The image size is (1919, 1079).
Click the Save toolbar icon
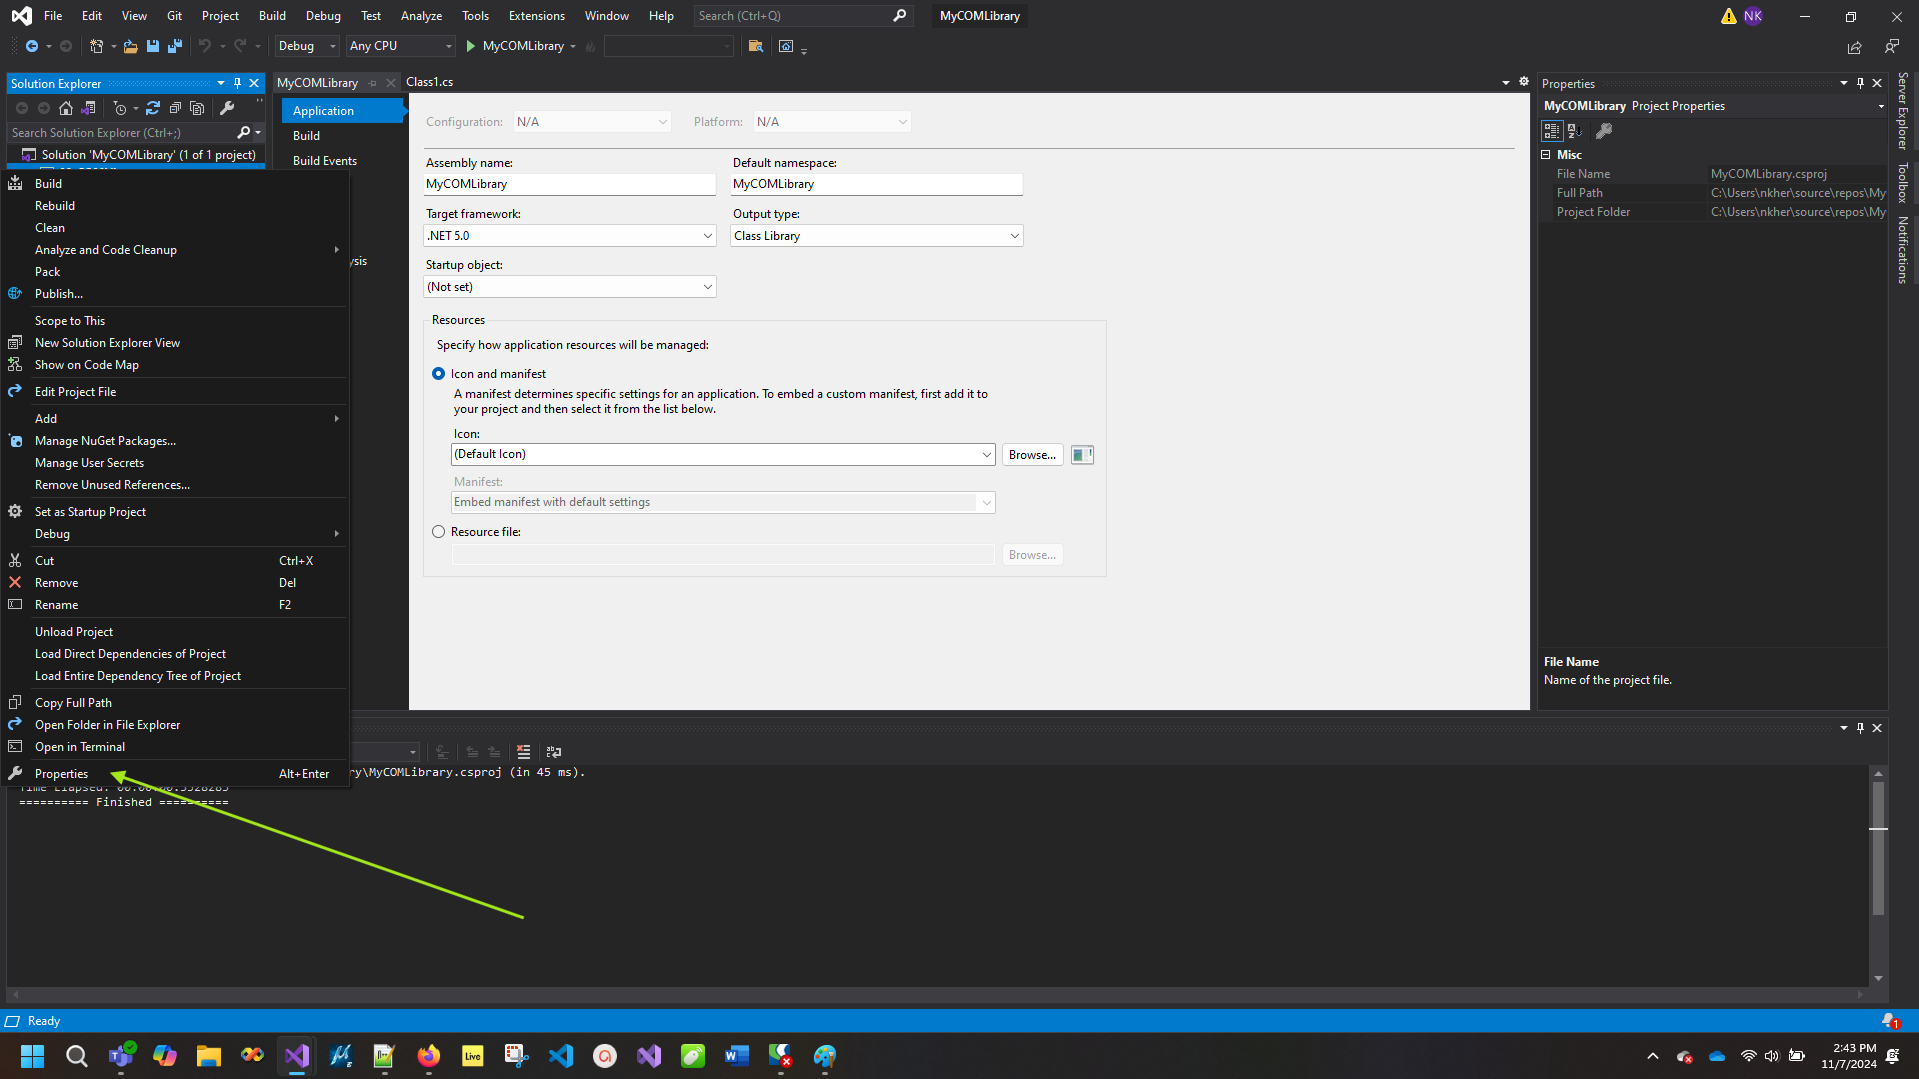click(153, 46)
